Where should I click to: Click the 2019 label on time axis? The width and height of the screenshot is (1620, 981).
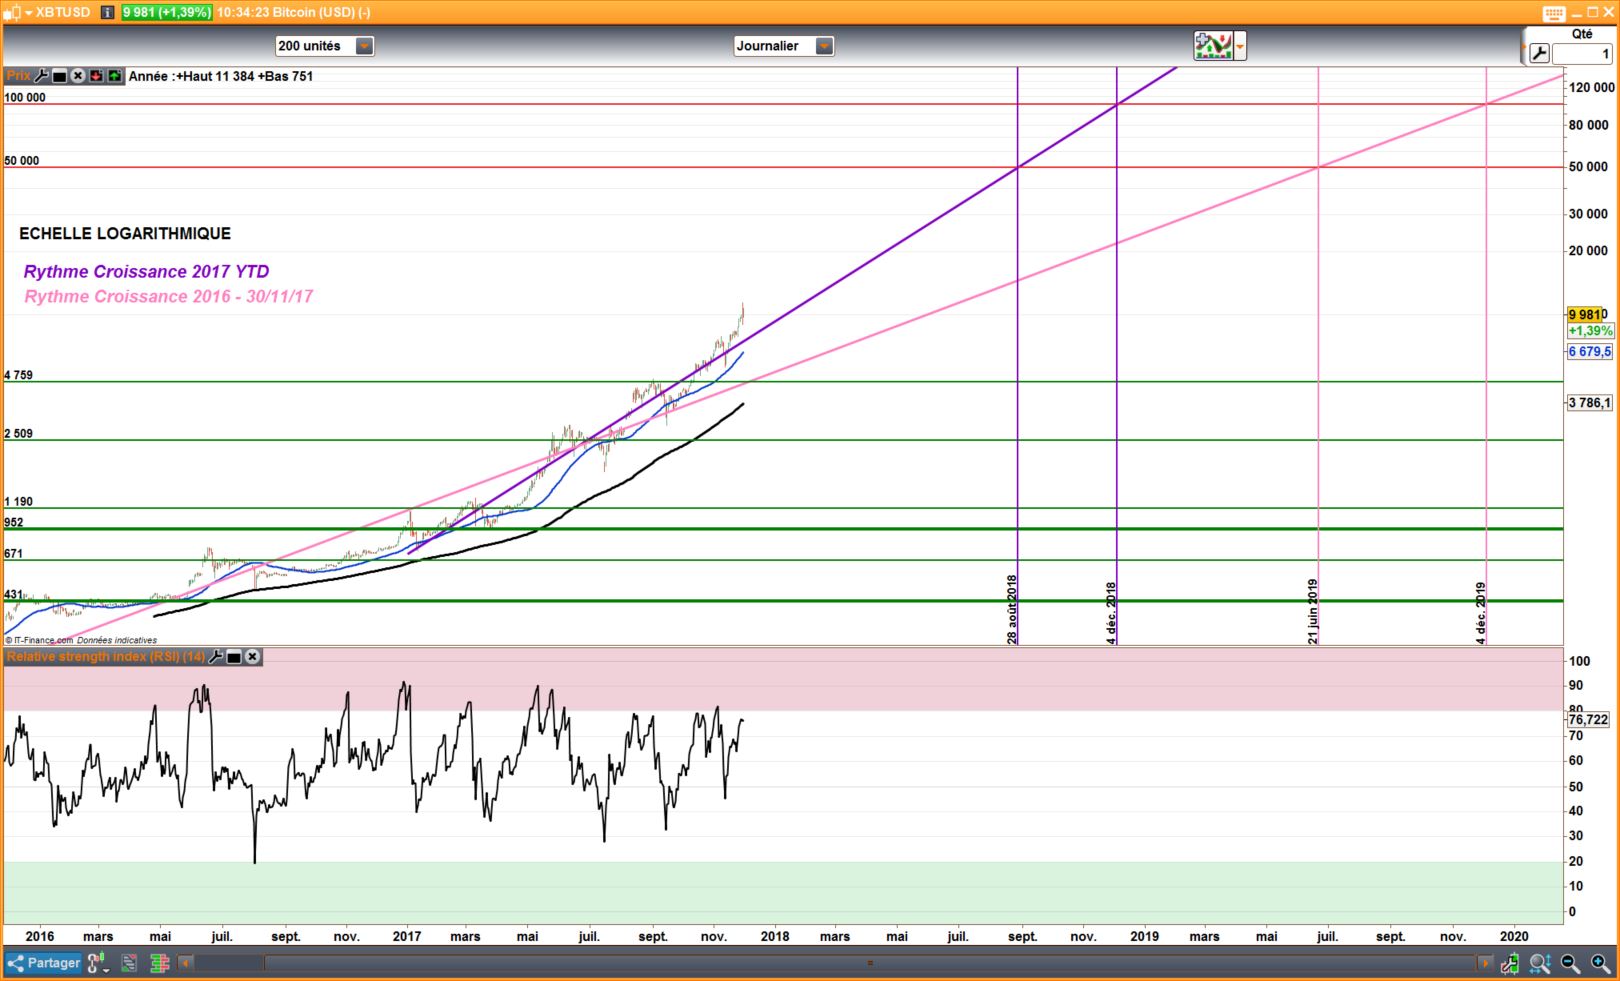click(x=1145, y=936)
